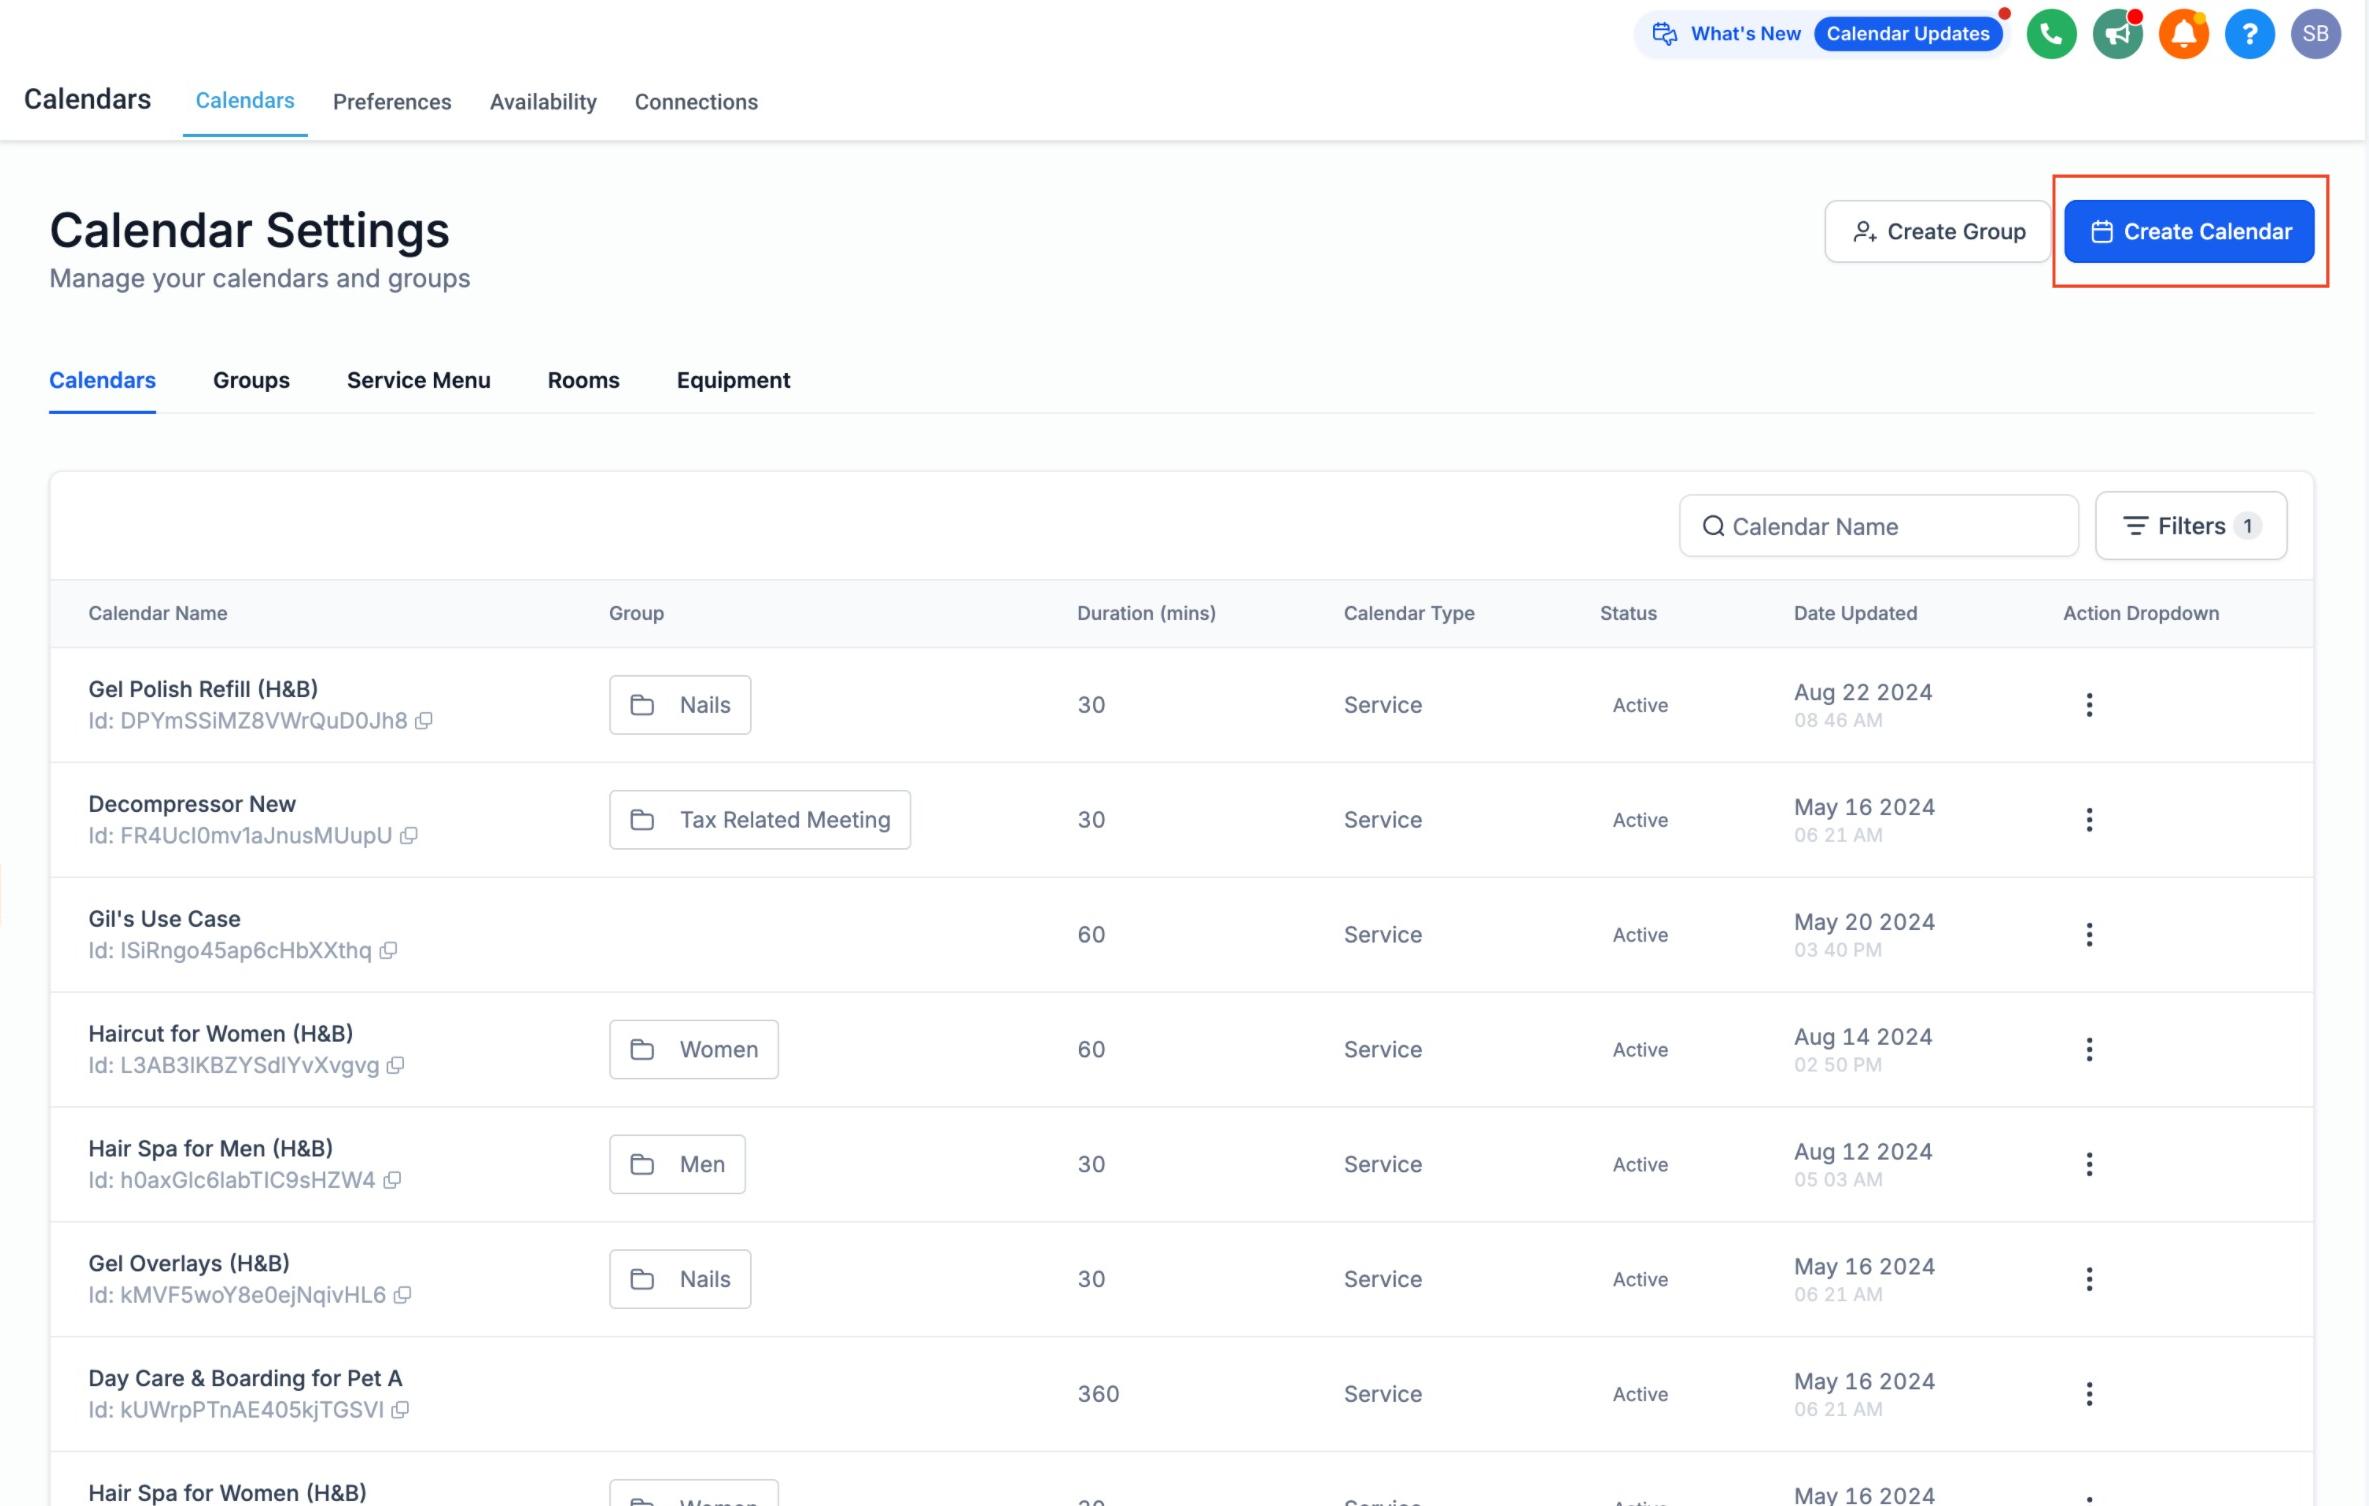
Task: Copy the Decompressor New calendar Id
Action: (x=408, y=836)
